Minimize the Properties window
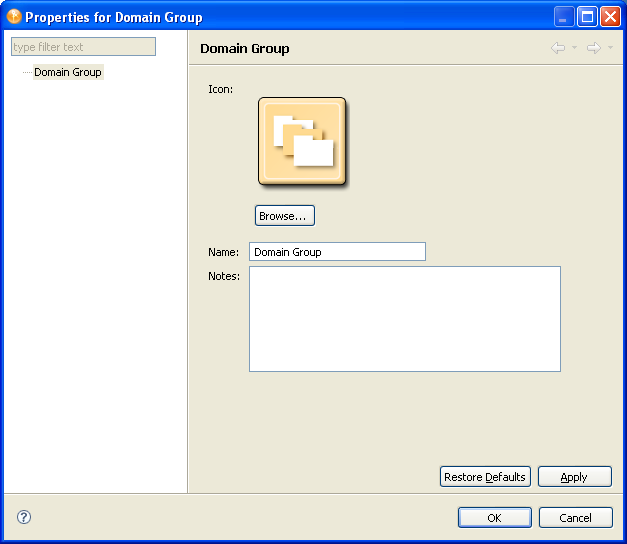The height and width of the screenshot is (544, 627). tap(564, 17)
